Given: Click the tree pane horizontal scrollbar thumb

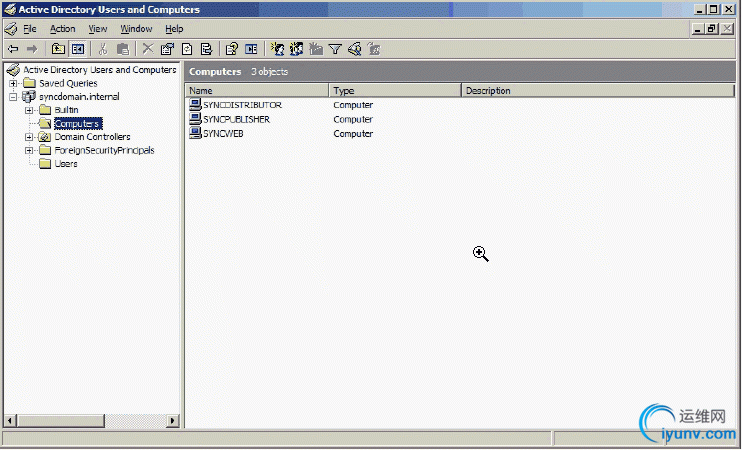Looking at the screenshot, I should (x=61, y=421).
